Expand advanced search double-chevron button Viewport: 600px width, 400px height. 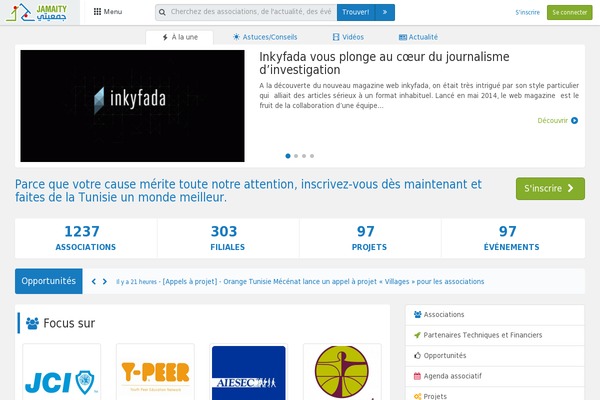click(385, 12)
